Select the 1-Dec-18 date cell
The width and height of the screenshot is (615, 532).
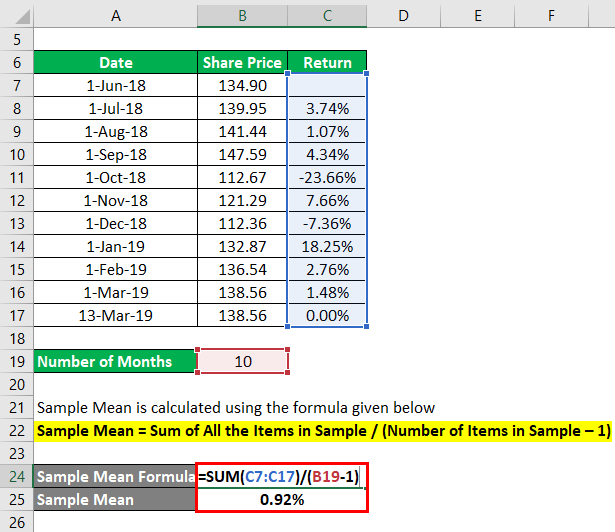[x=116, y=223]
